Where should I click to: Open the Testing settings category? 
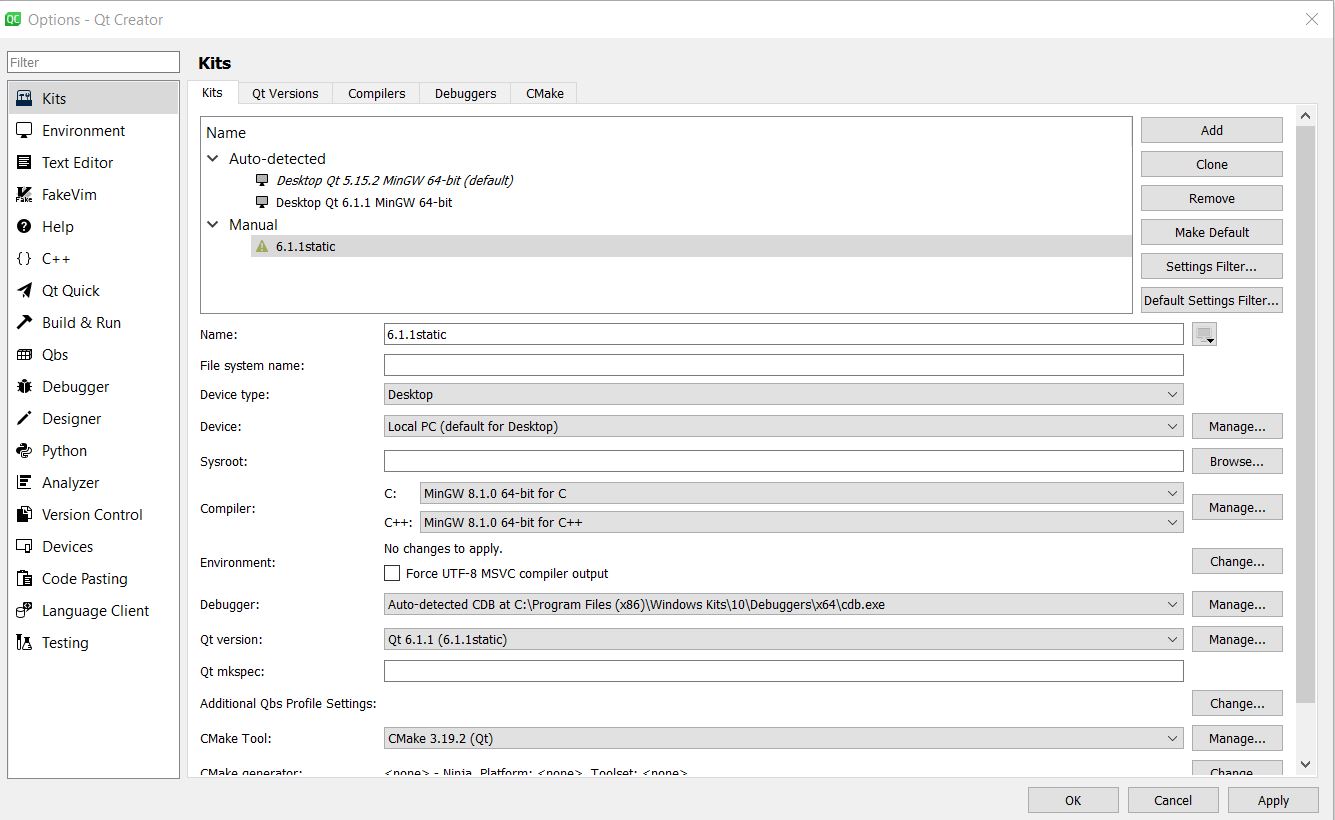(93, 642)
